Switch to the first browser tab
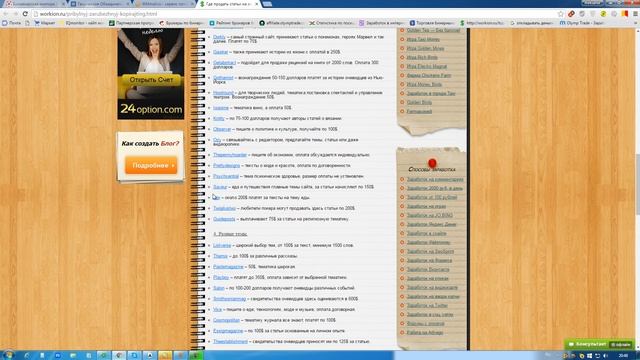Image resolution: width=640 pixels, height=360 pixels. click(35, 4)
